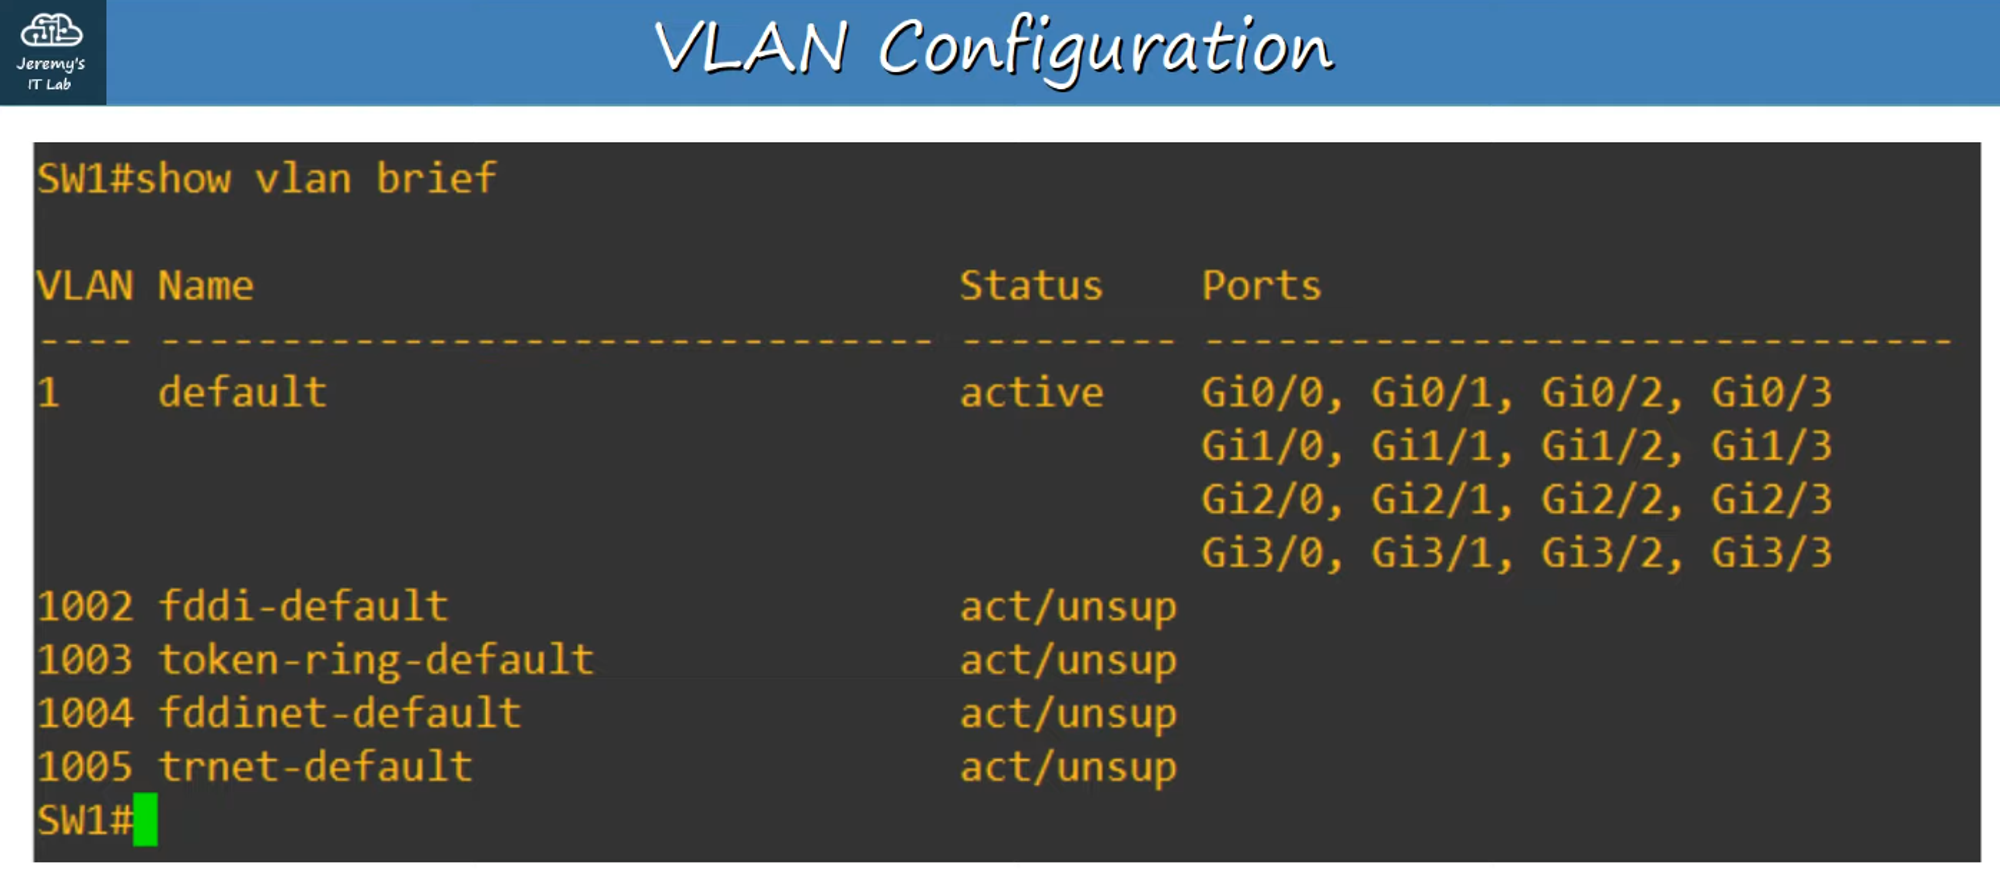Click the Gi3/3 port entry
The height and width of the screenshot is (875, 2000).
[x=1771, y=553]
